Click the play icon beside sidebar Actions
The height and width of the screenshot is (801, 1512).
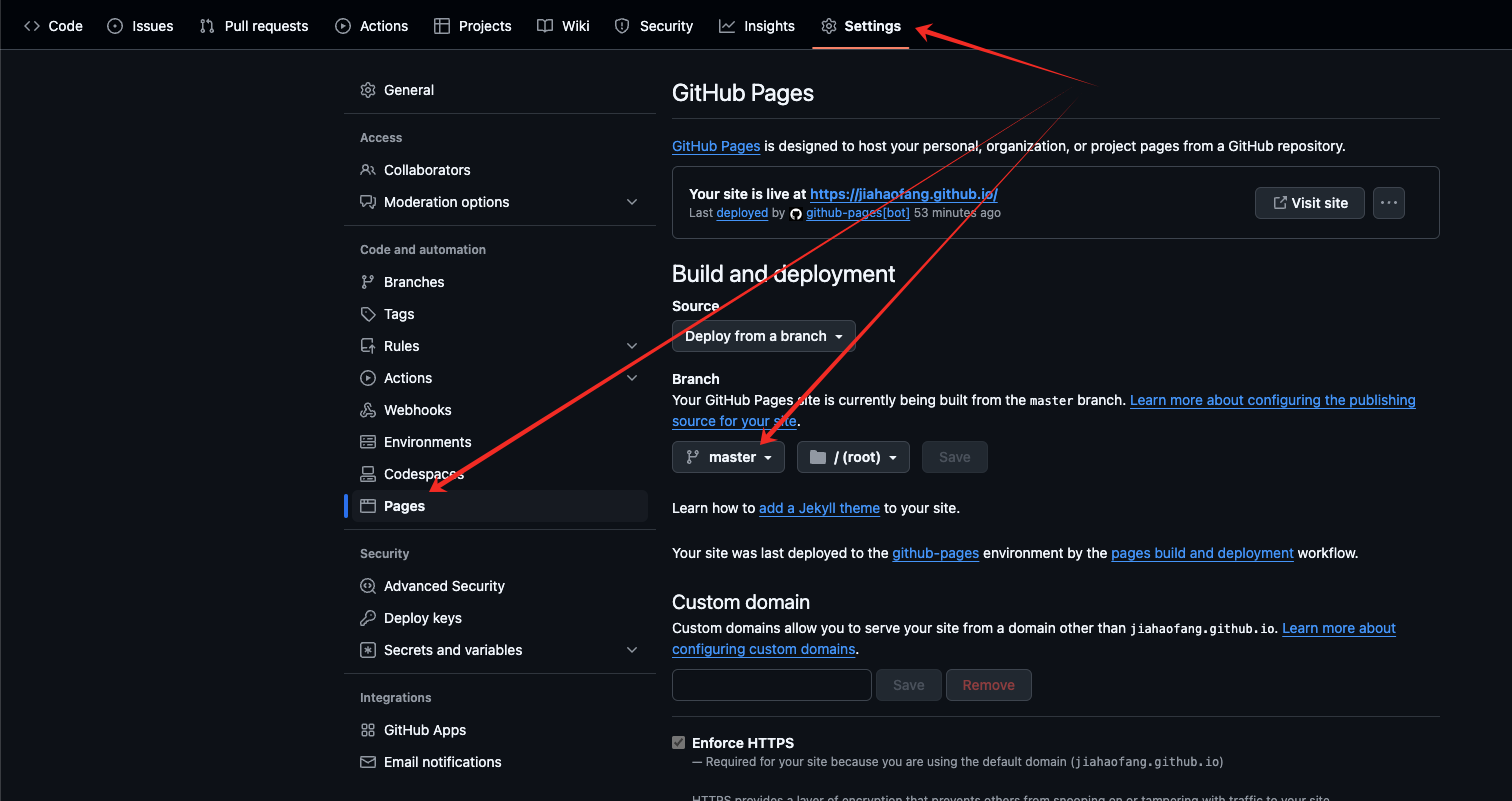coord(368,378)
